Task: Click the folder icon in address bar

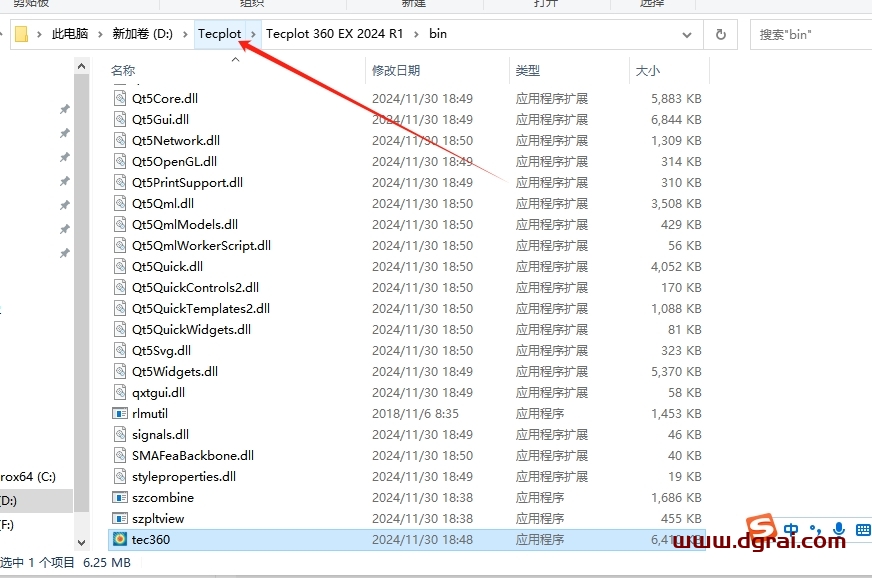Action: click(22, 34)
